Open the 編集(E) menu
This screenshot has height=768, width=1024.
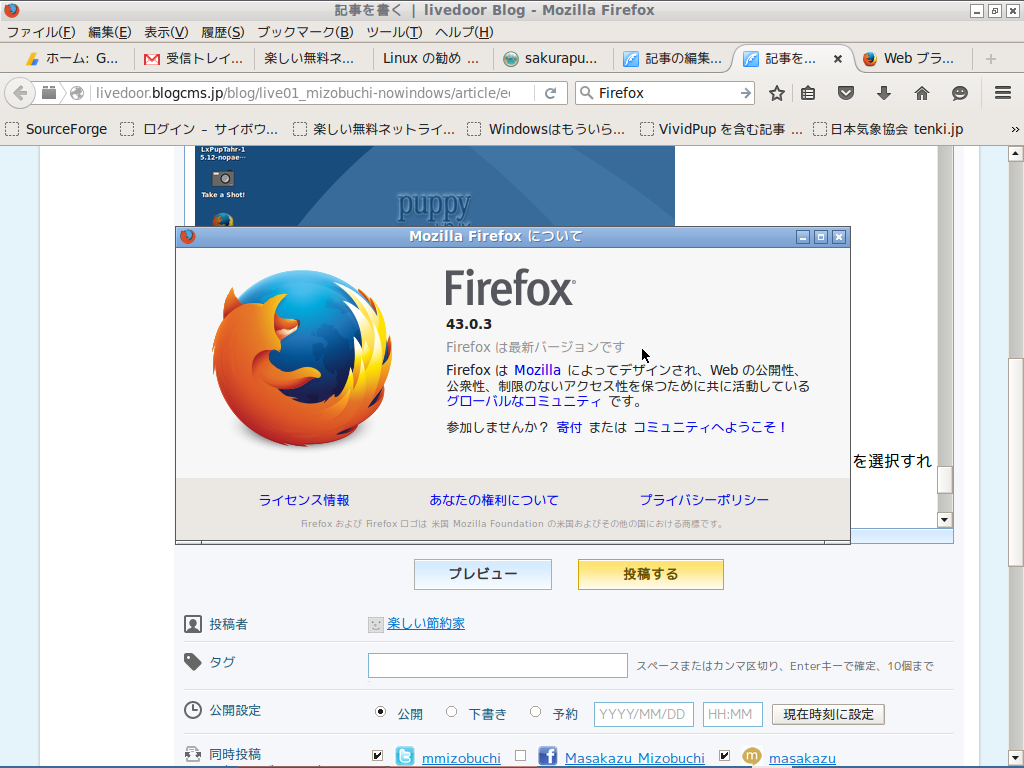[110, 32]
